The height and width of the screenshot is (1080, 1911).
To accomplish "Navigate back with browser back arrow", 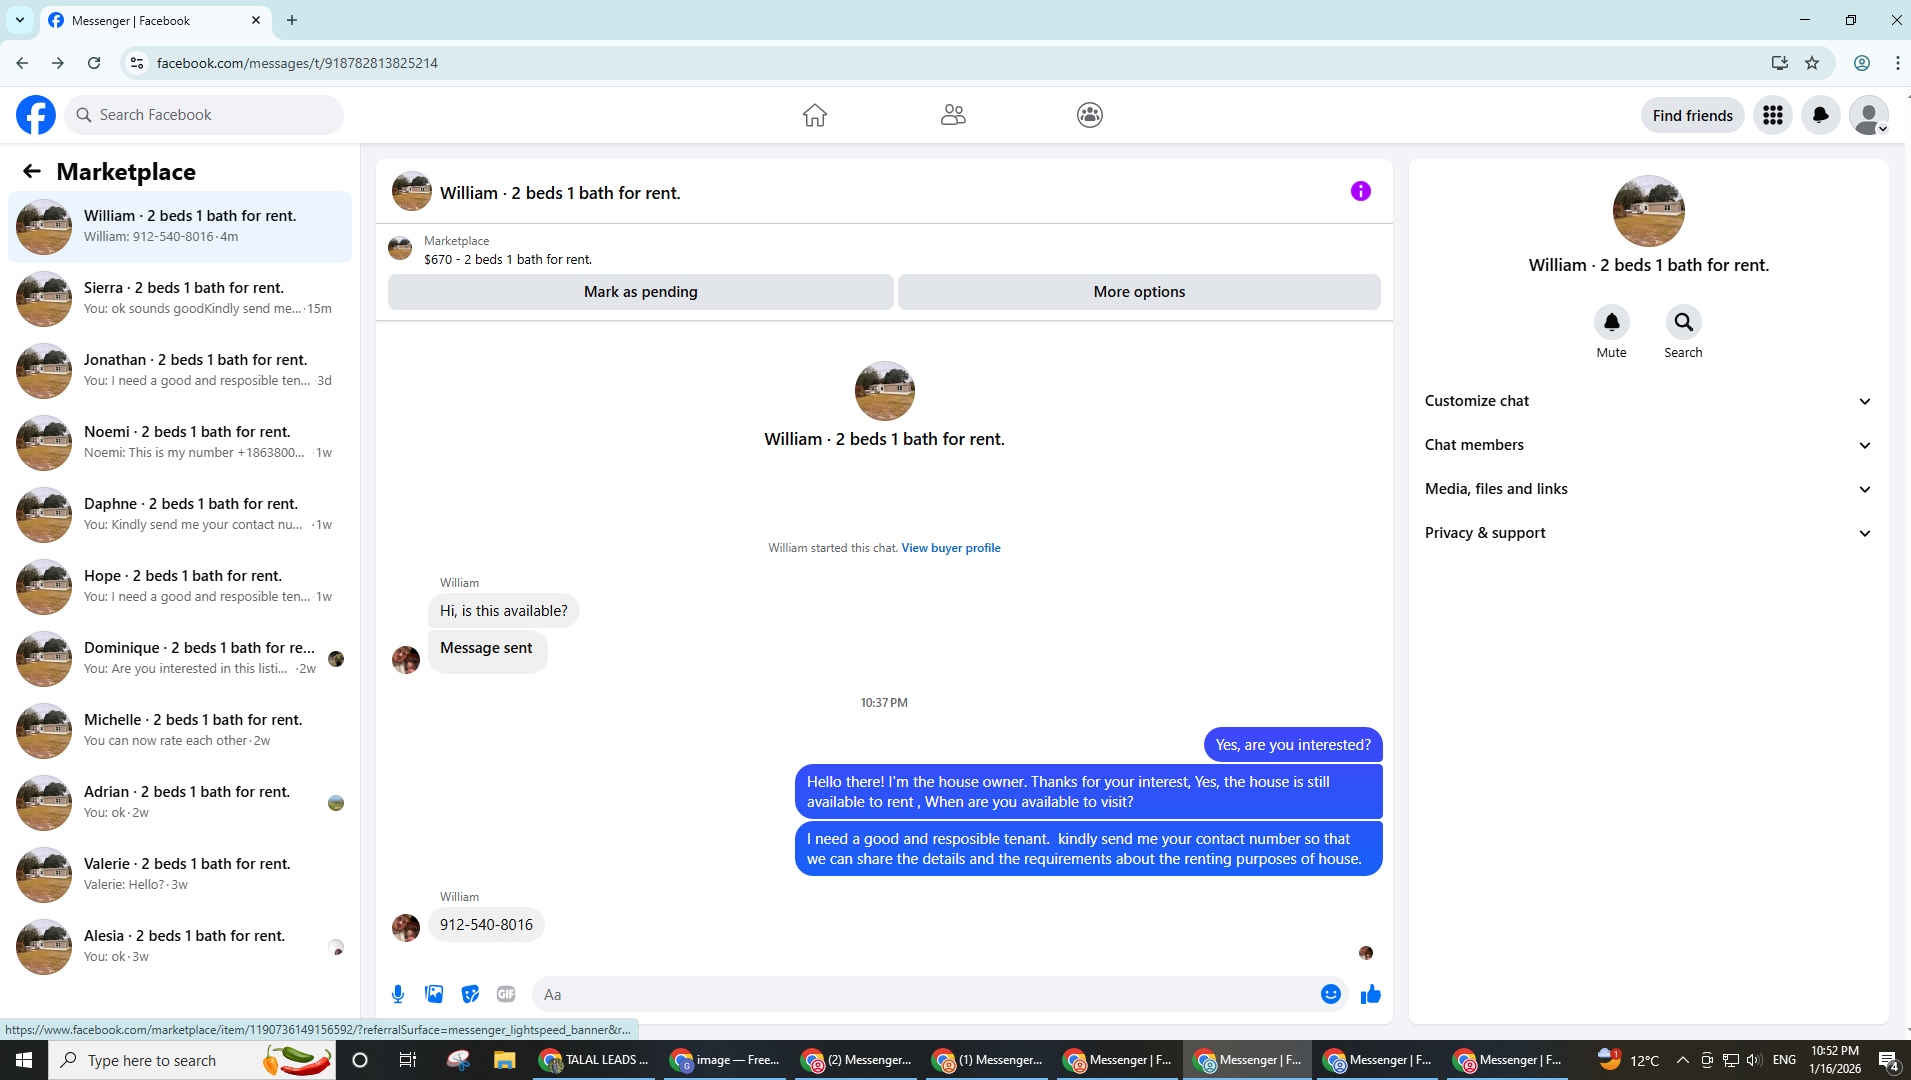I will pyautogui.click(x=22, y=63).
